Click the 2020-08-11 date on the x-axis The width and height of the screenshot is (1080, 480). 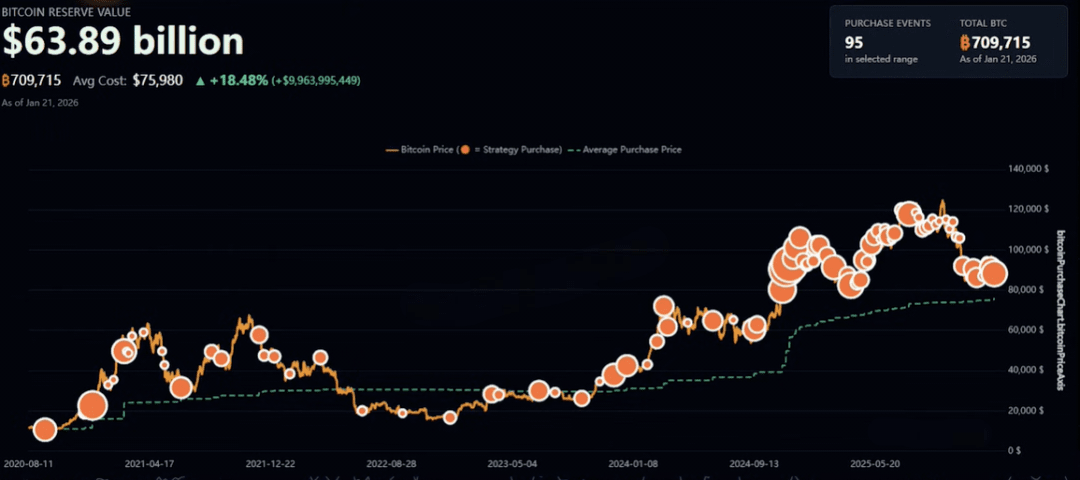pyautogui.click(x=28, y=464)
